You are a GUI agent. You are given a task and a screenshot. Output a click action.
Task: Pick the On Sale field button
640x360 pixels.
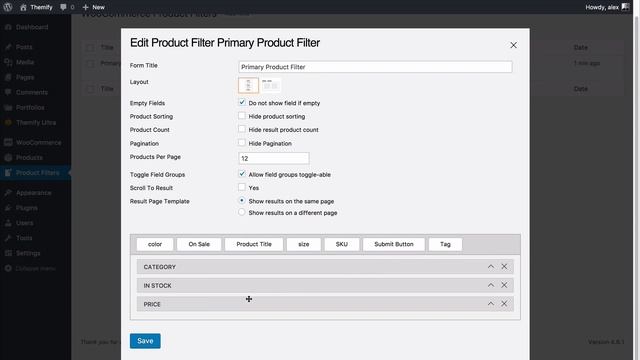[x=199, y=244]
